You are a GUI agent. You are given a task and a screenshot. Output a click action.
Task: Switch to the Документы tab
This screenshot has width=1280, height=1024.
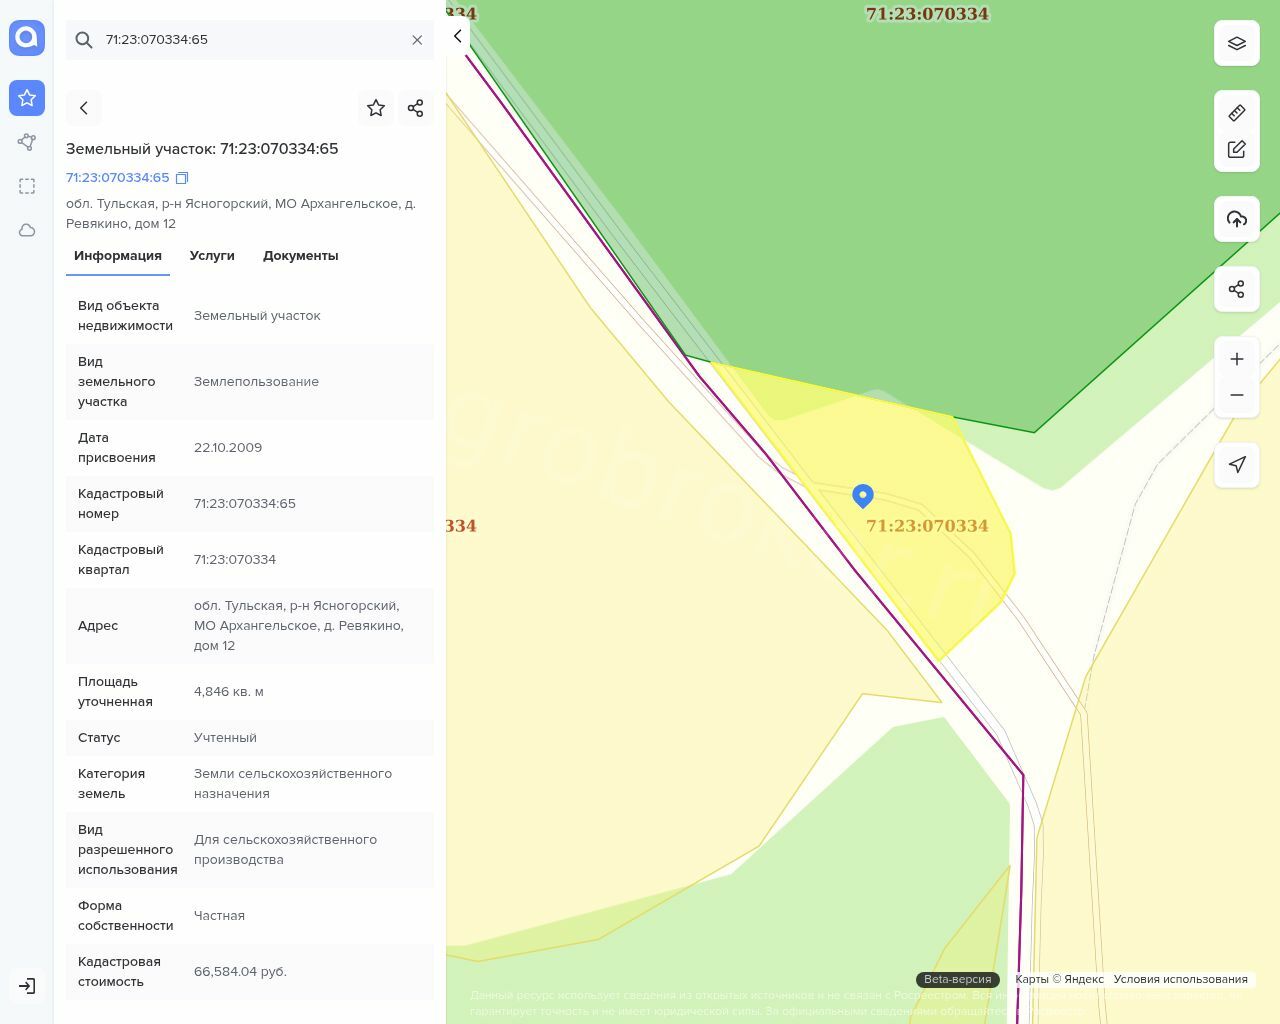[x=300, y=256]
